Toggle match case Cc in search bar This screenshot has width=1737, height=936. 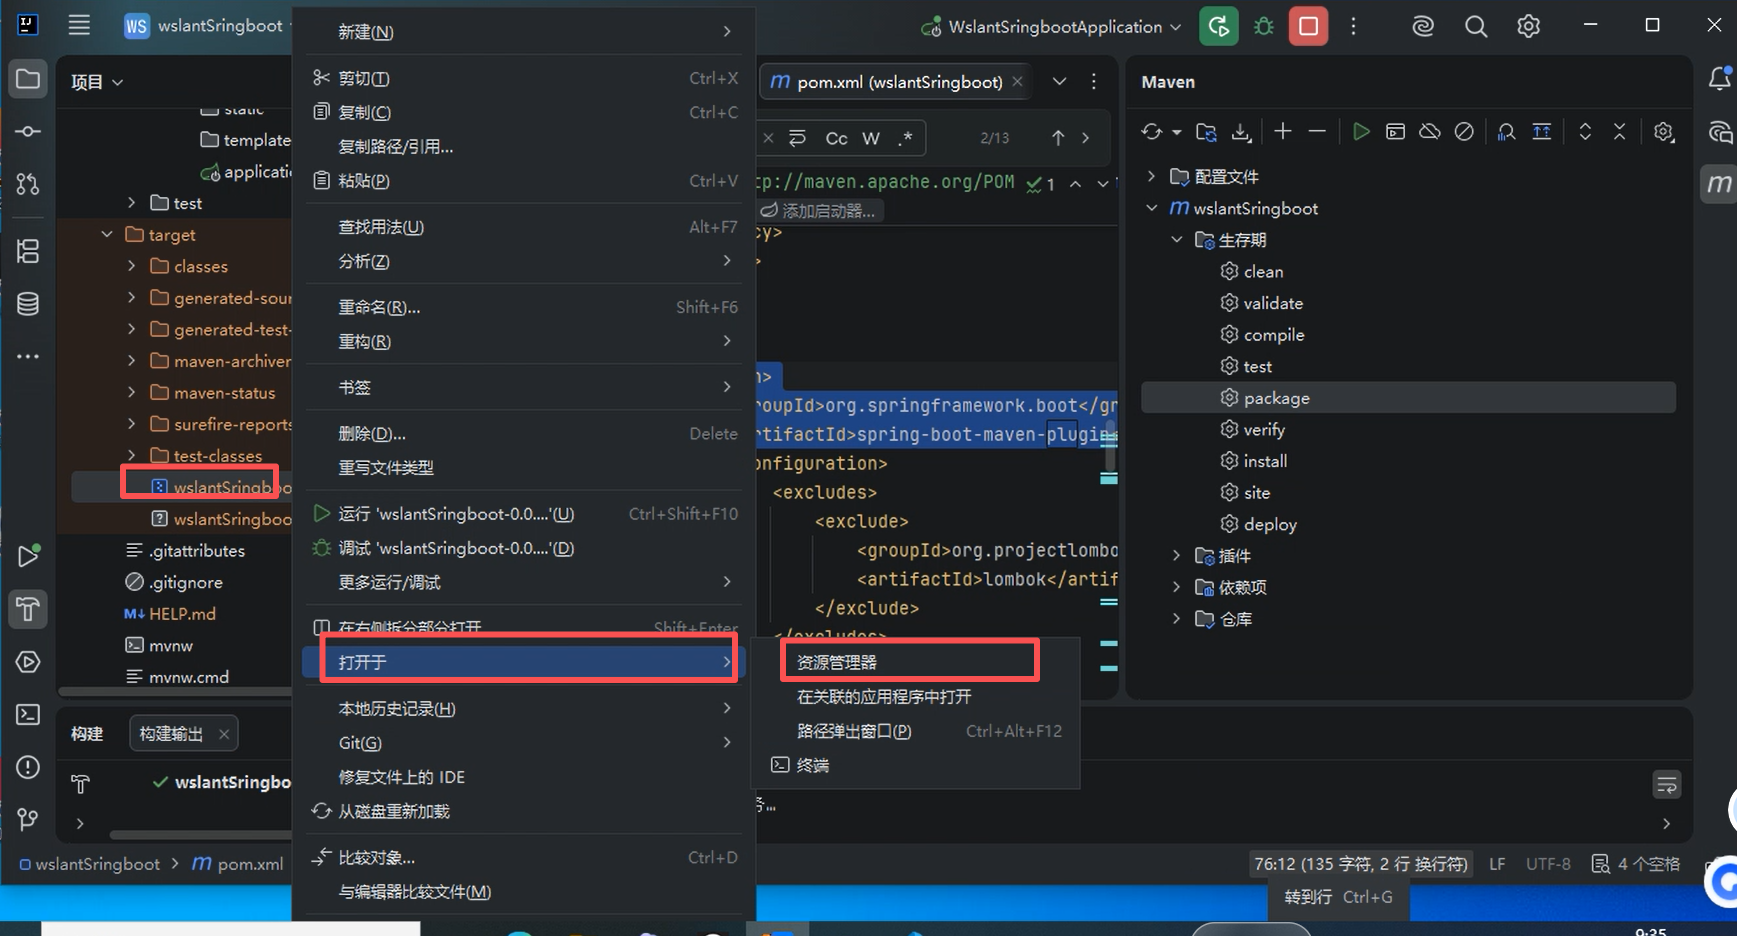click(836, 138)
